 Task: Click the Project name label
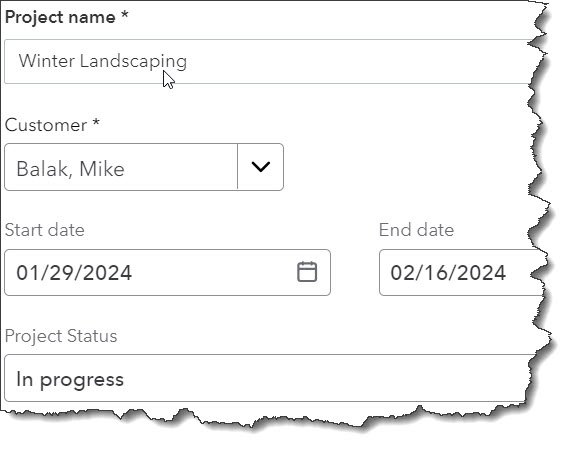67,17
